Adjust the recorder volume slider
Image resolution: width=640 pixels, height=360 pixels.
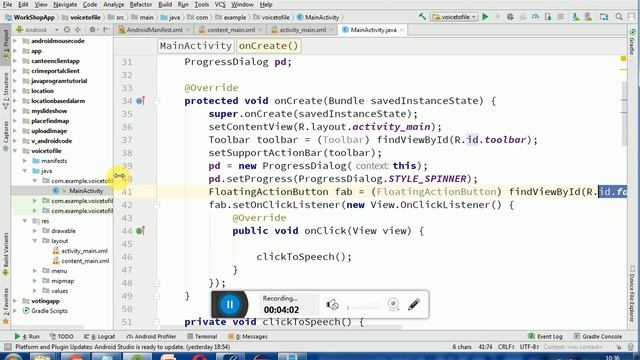point(363,307)
